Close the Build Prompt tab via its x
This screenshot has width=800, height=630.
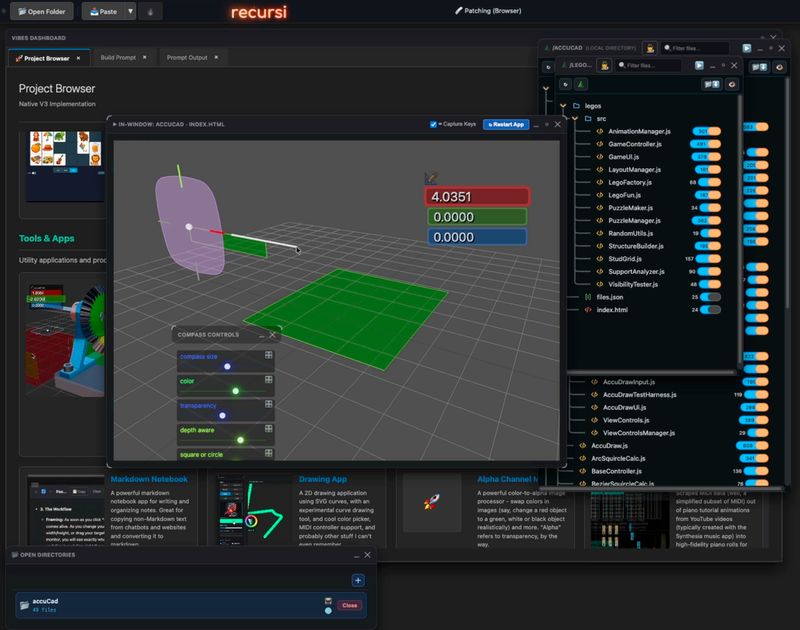145,58
